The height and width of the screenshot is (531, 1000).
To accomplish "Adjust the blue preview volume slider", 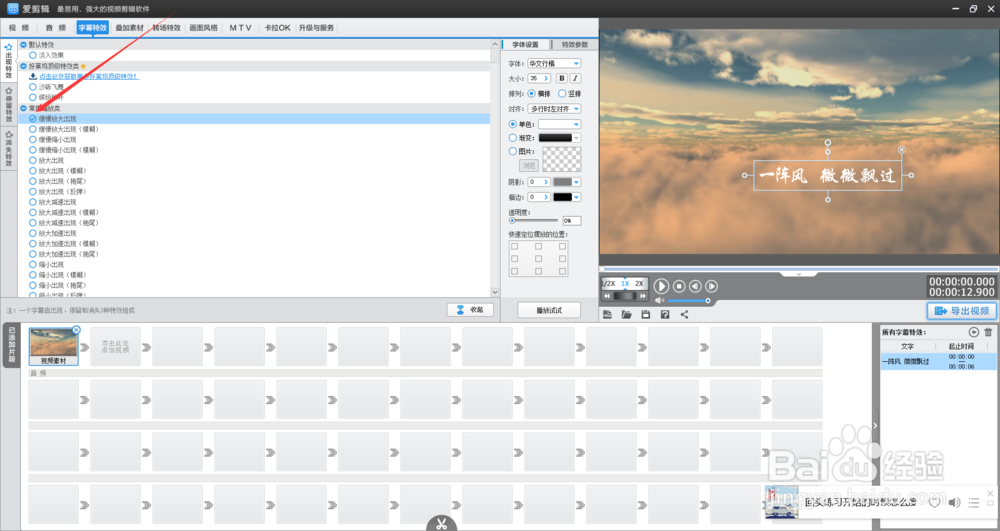I will point(688,300).
